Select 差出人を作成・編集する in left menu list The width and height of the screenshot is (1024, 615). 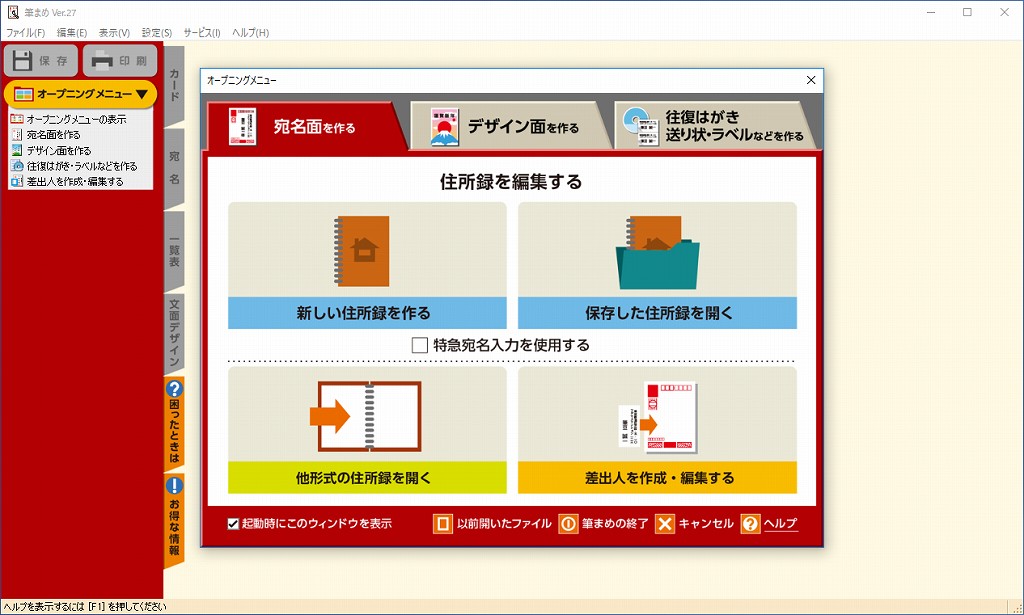point(74,182)
